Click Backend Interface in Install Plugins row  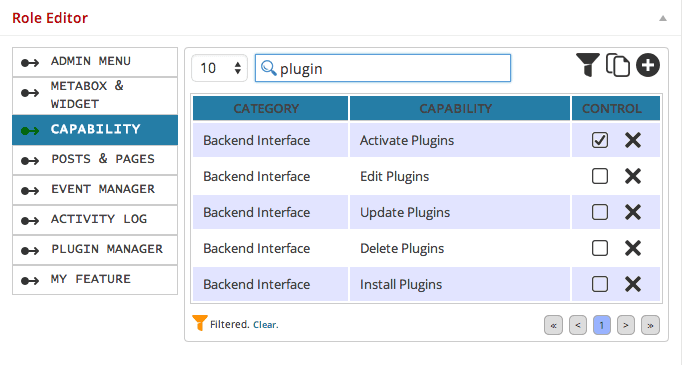pos(257,285)
